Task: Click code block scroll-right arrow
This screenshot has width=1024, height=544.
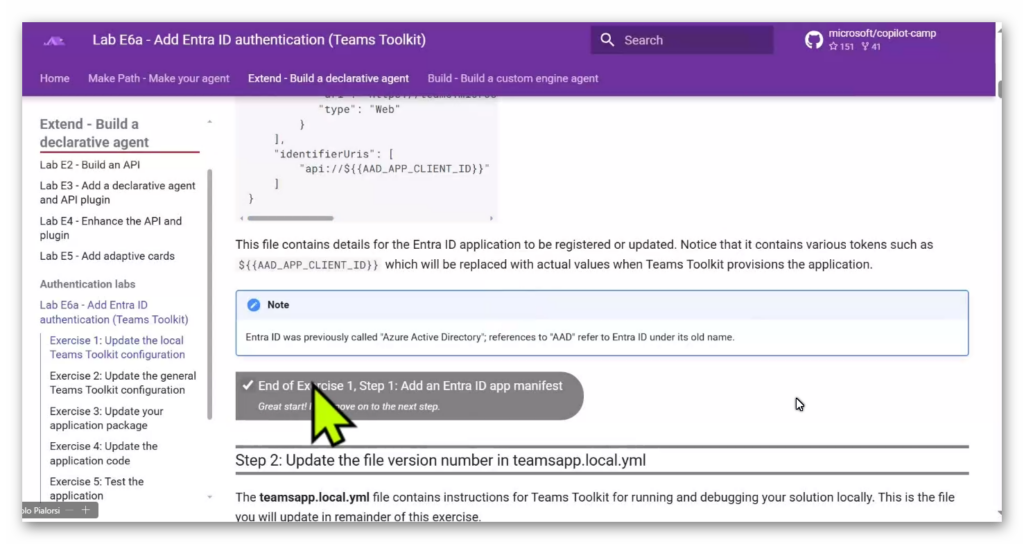Action: point(491,218)
